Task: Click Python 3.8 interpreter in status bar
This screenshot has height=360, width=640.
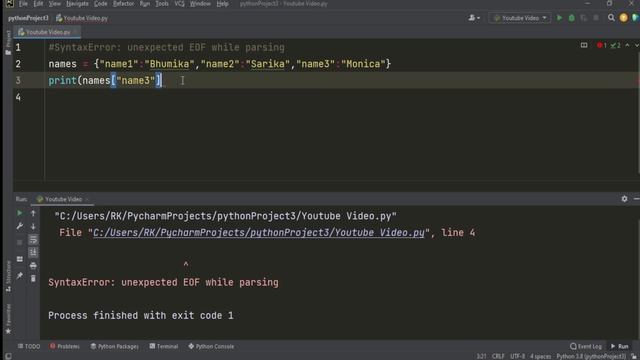Action: click(x=591, y=356)
